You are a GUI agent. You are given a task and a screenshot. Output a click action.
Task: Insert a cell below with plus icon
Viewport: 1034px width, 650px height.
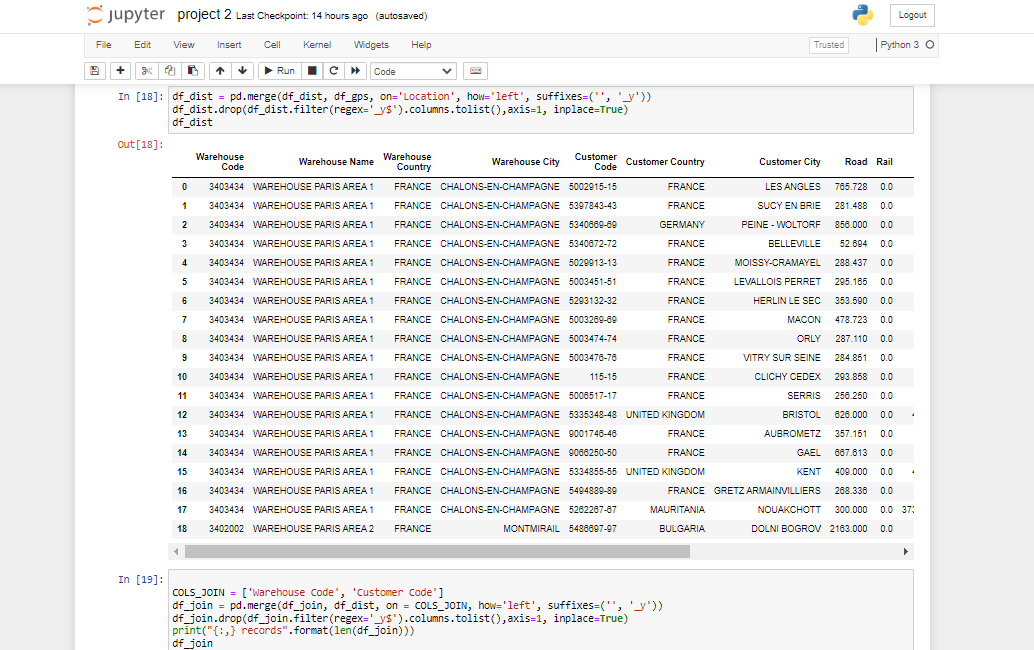pyautogui.click(x=120, y=71)
